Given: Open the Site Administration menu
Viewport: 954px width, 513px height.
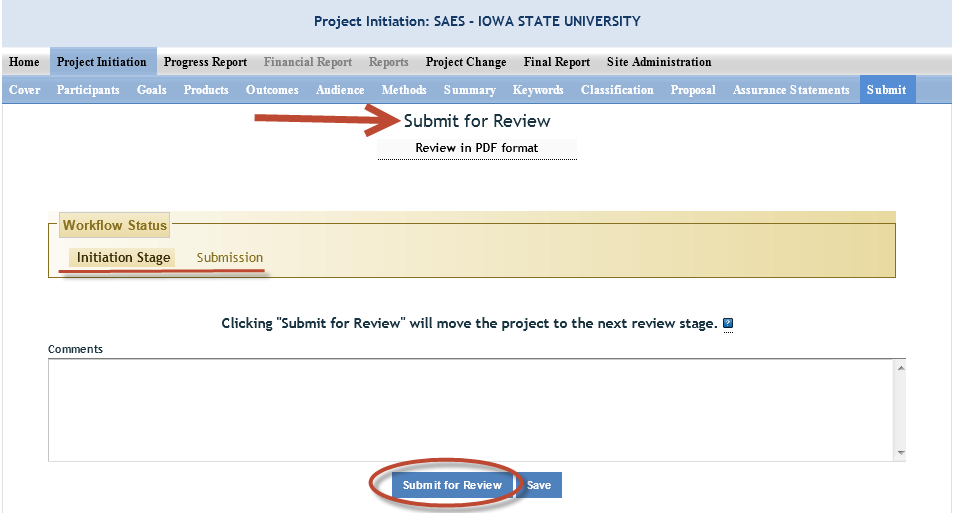Looking at the screenshot, I should [659, 62].
